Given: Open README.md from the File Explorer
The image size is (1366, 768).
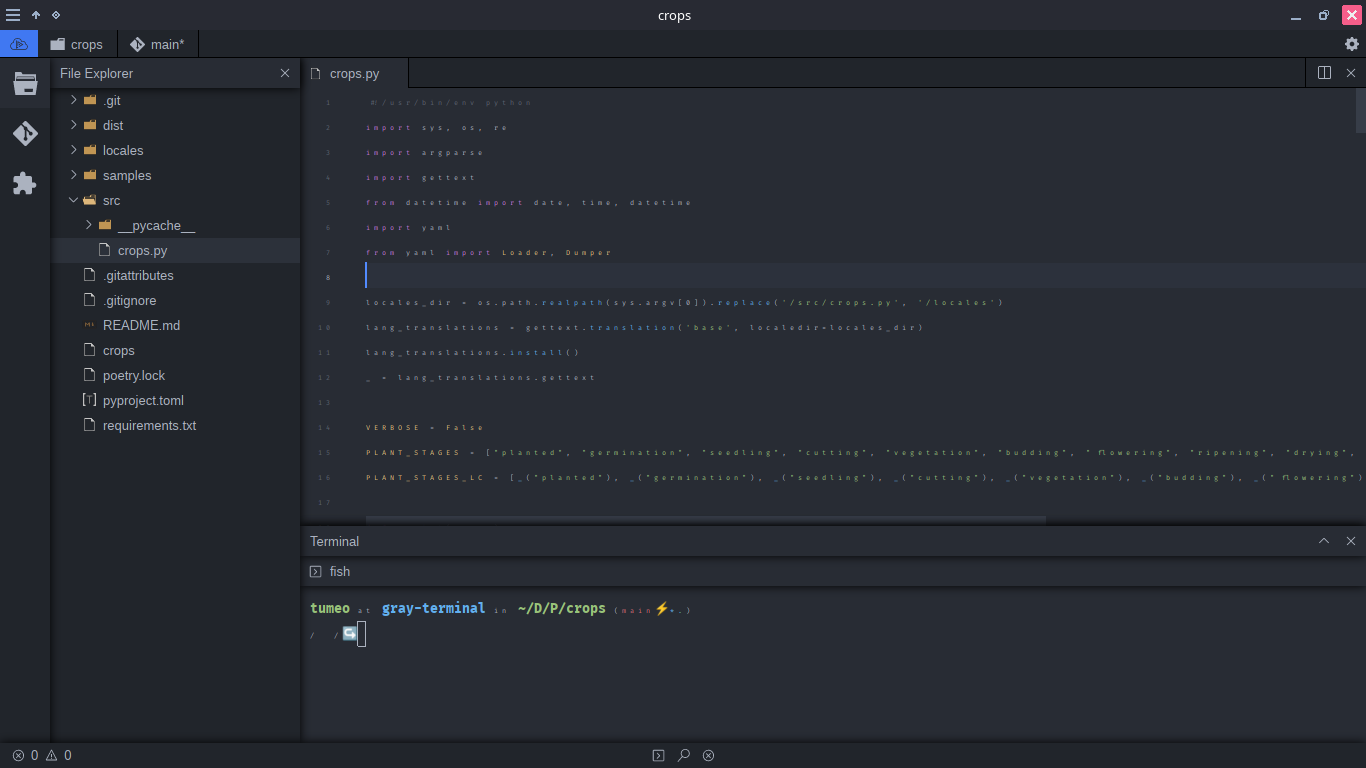Looking at the screenshot, I should tap(132, 325).
